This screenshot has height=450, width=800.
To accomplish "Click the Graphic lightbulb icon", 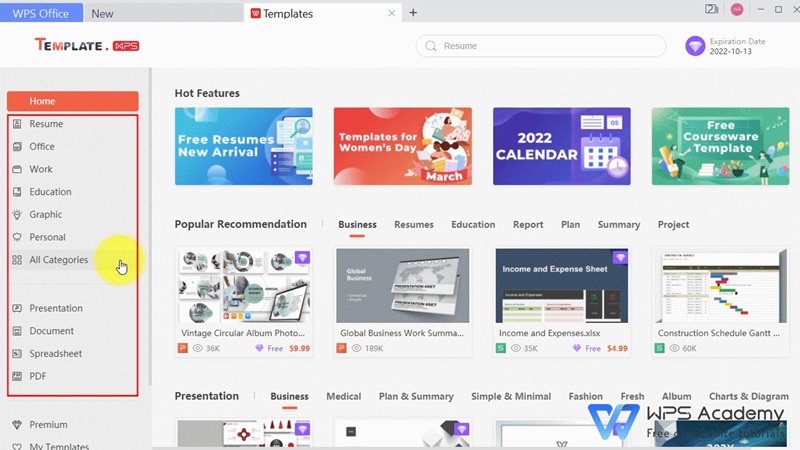I will (17, 214).
